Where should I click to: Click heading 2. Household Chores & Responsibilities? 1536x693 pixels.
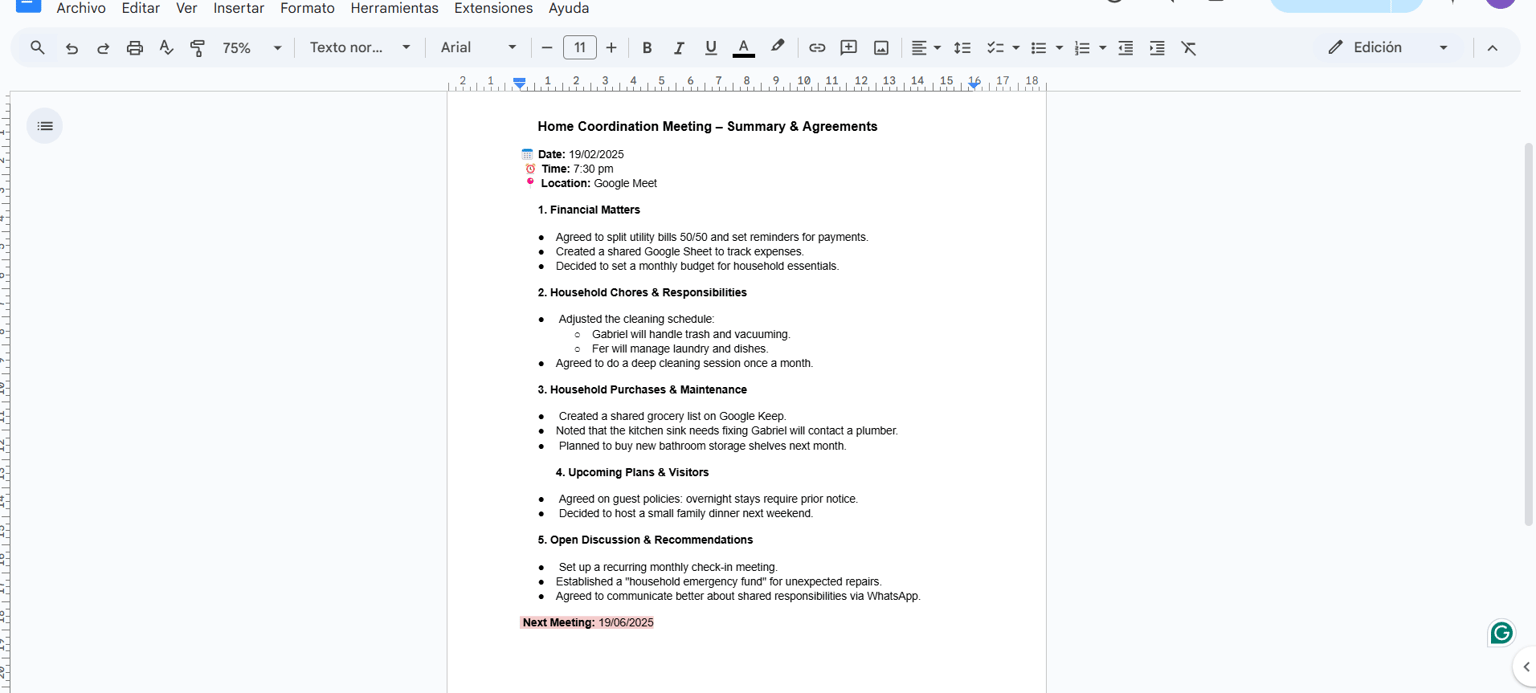(x=642, y=293)
